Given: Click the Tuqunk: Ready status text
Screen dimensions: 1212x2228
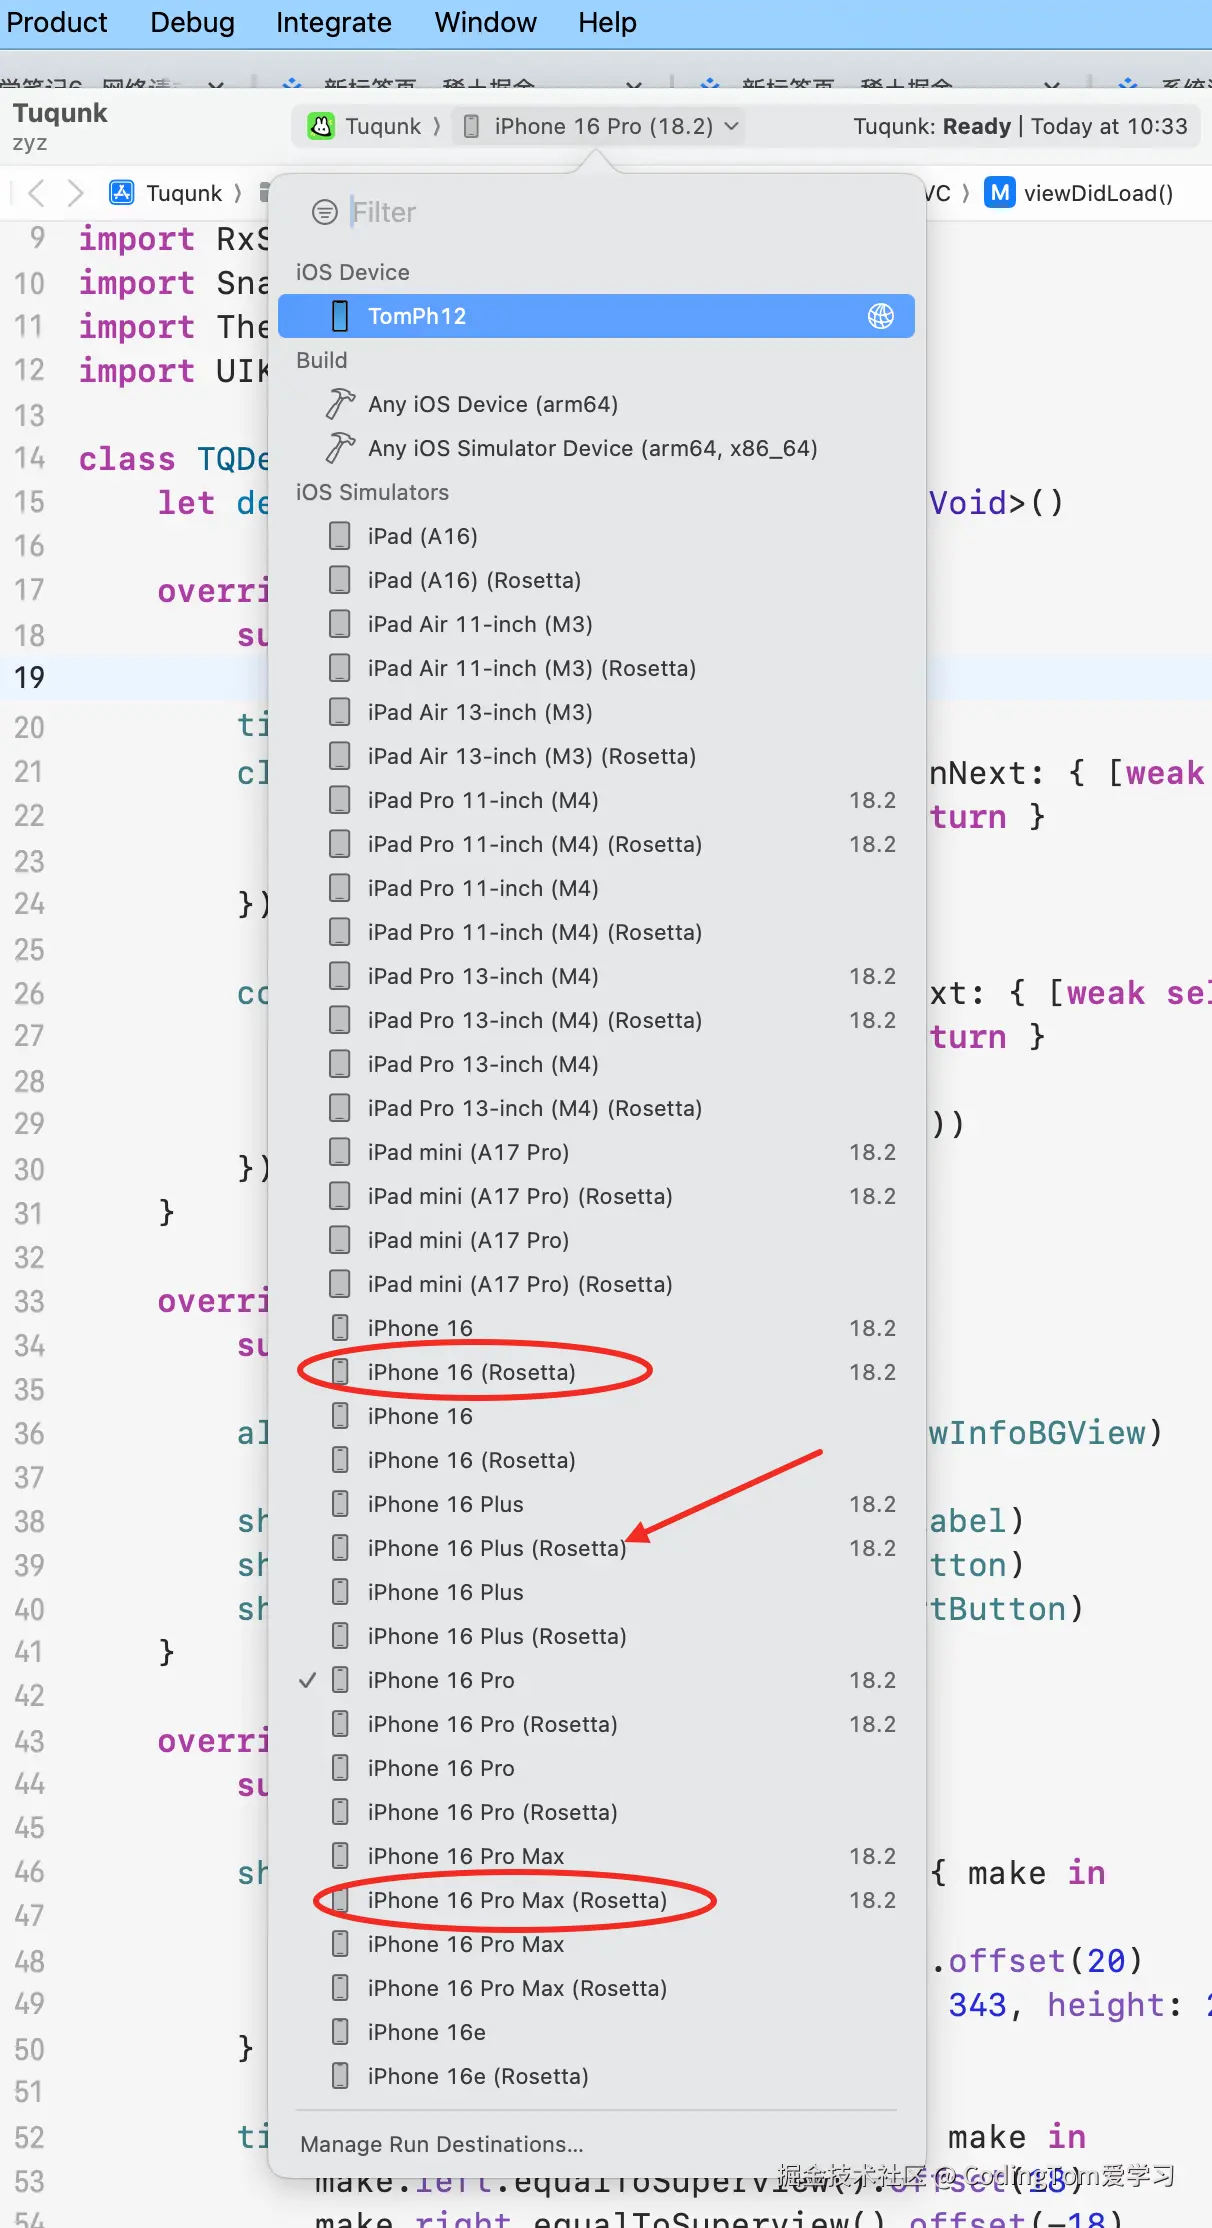Looking at the screenshot, I should coord(932,126).
